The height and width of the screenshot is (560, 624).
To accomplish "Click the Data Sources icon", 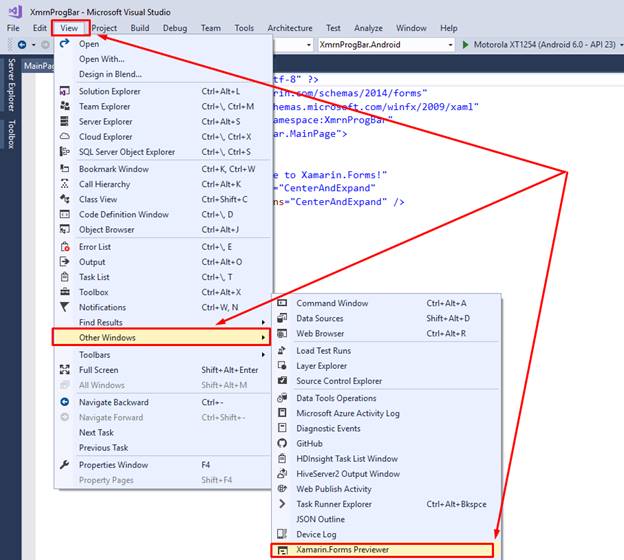I will coord(282,318).
